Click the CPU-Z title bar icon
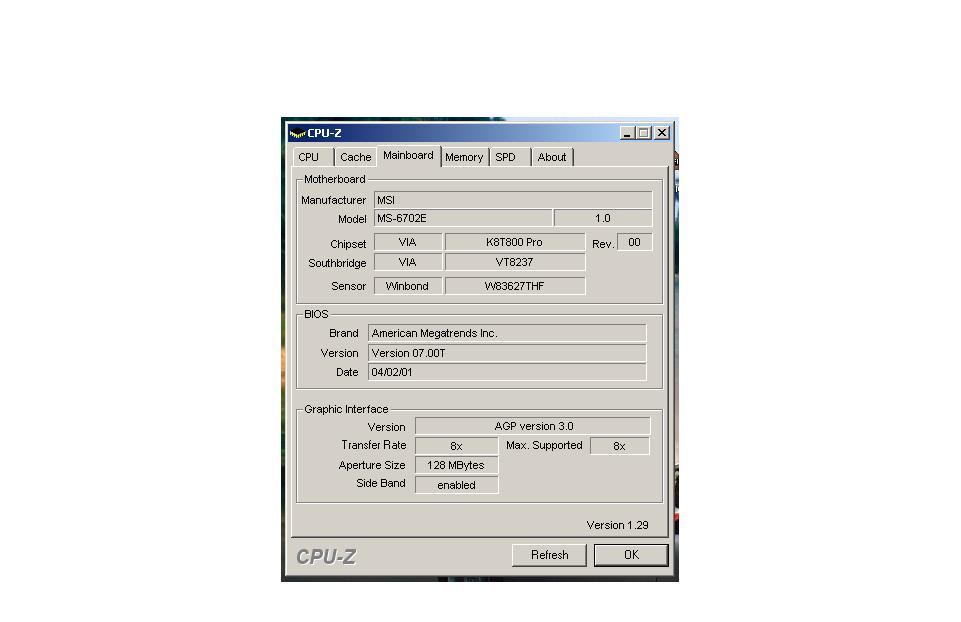This screenshot has height=622, width=961. click(297, 133)
